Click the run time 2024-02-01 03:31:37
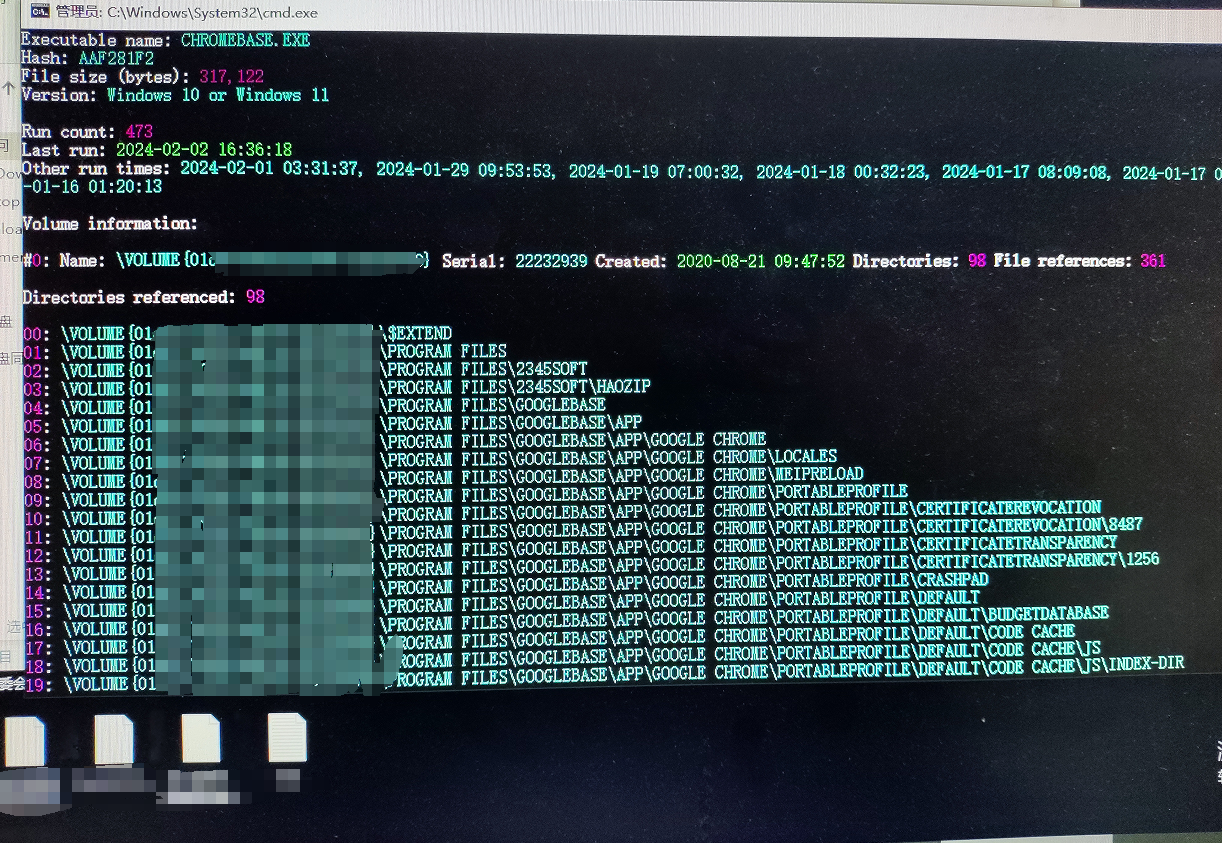The width and height of the screenshot is (1222, 843). pos(270,169)
